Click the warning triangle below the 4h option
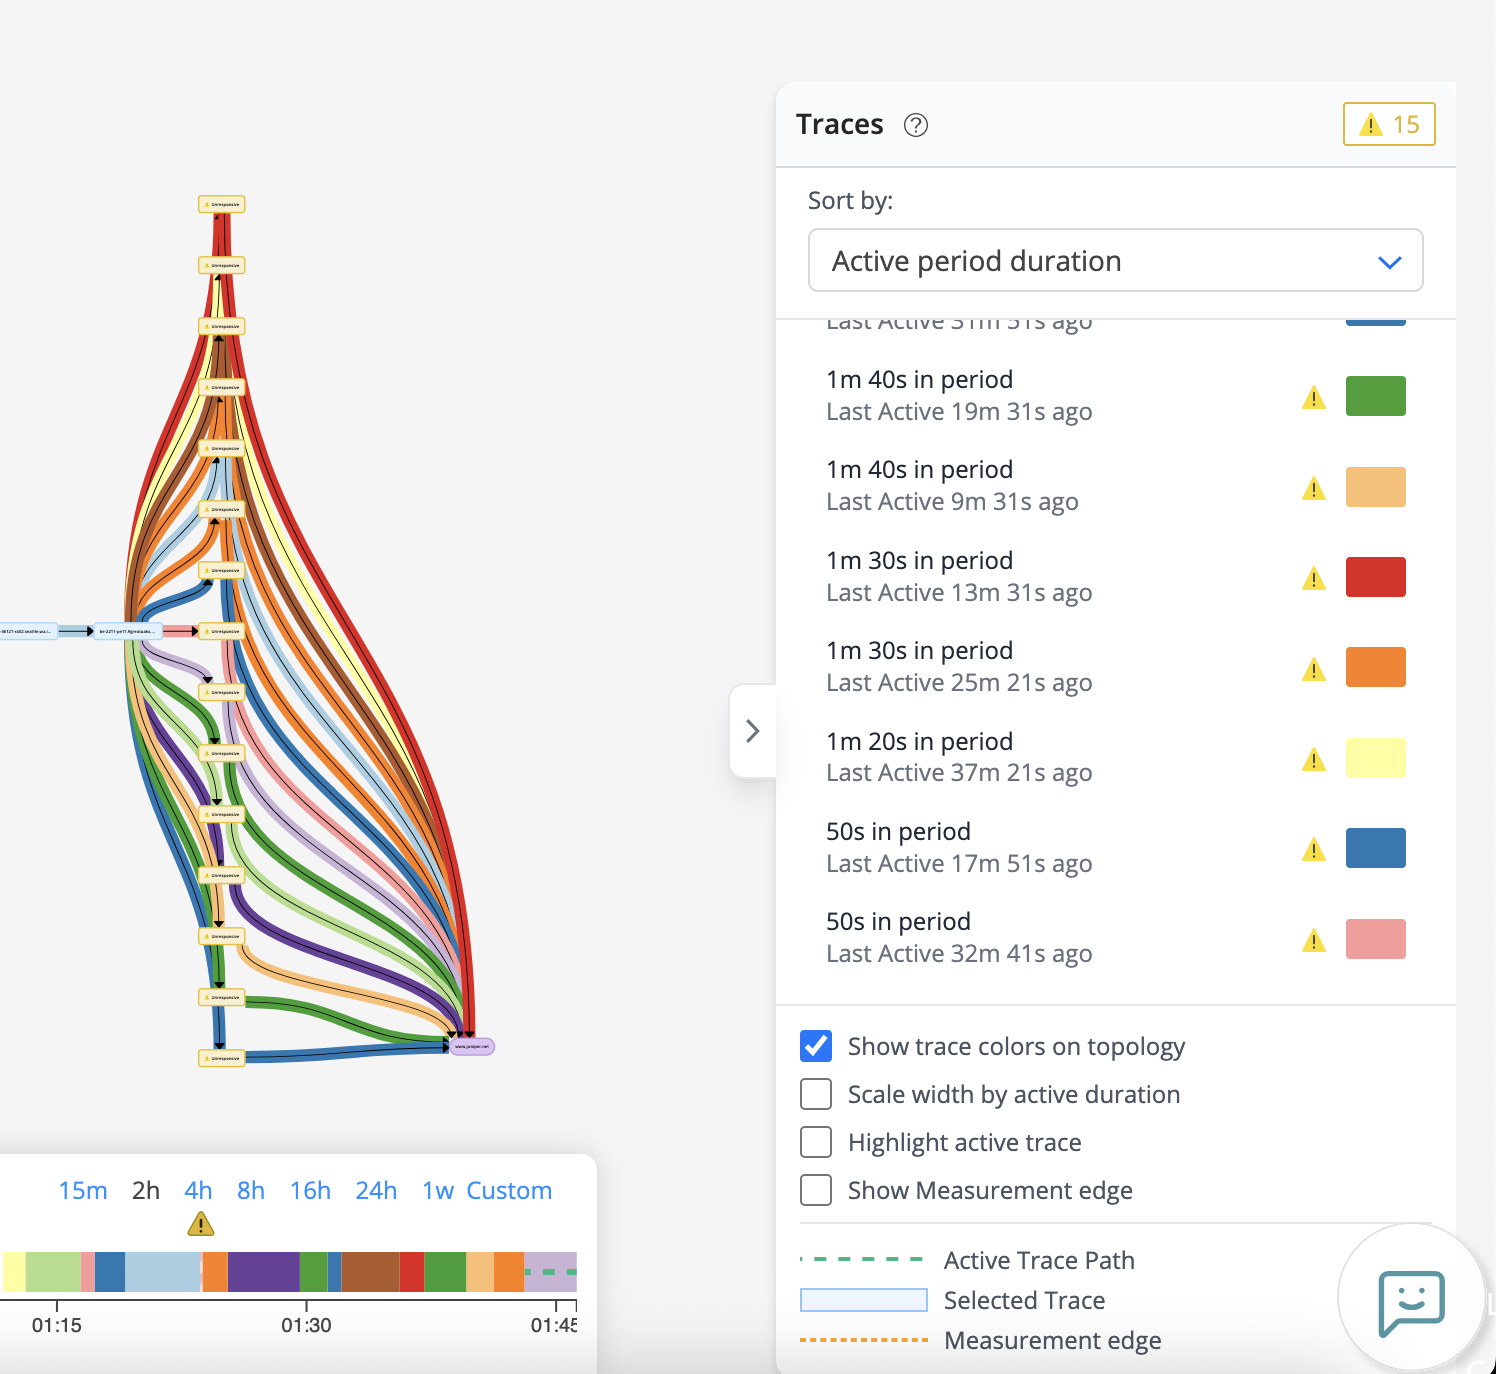This screenshot has width=1496, height=1374. coord(199,1223)
